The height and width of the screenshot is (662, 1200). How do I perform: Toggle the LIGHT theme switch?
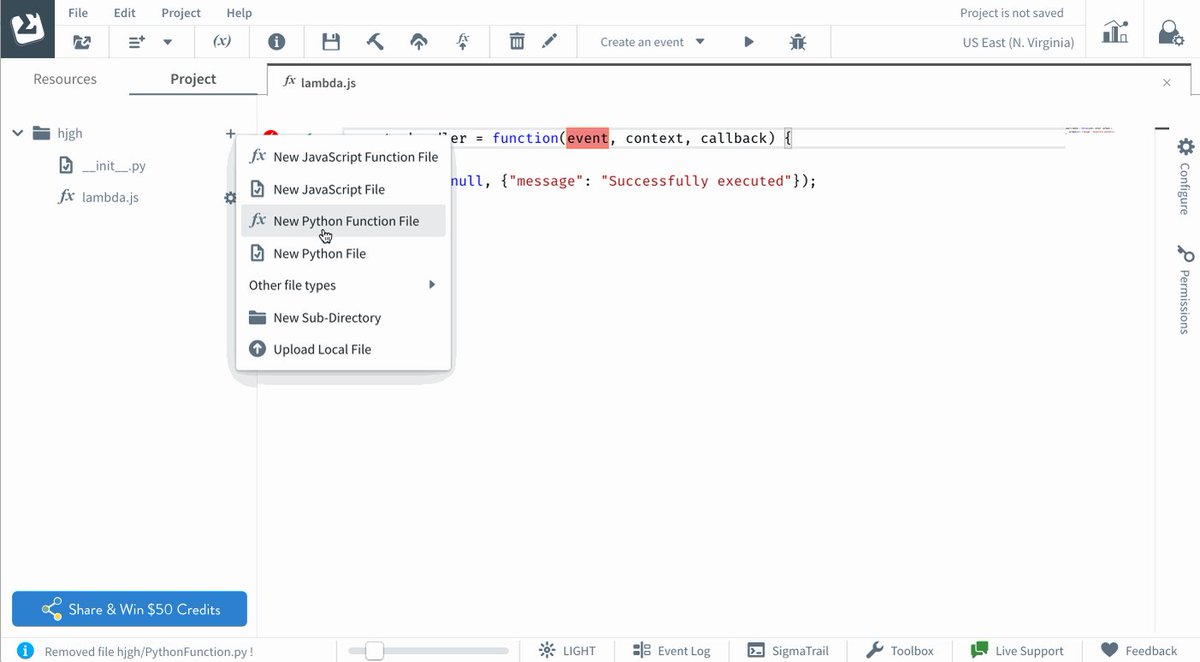click(567, 650)
